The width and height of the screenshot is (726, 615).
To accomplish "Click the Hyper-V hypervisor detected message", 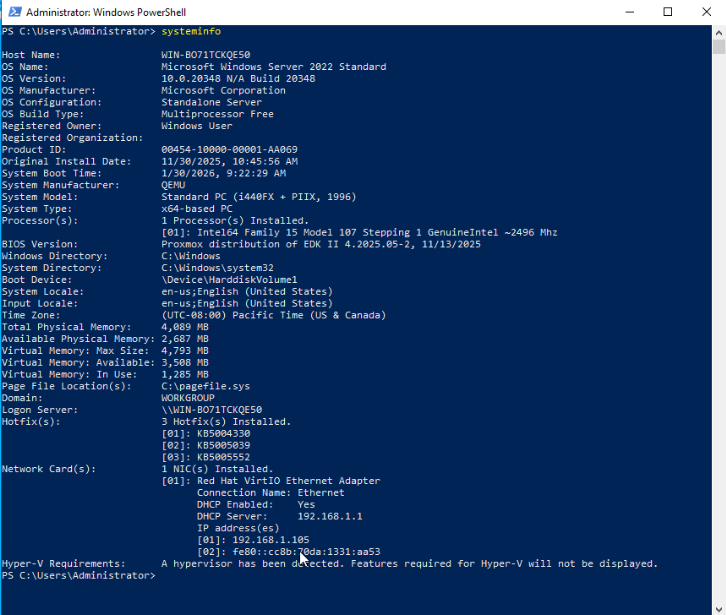I will (409, 564).
